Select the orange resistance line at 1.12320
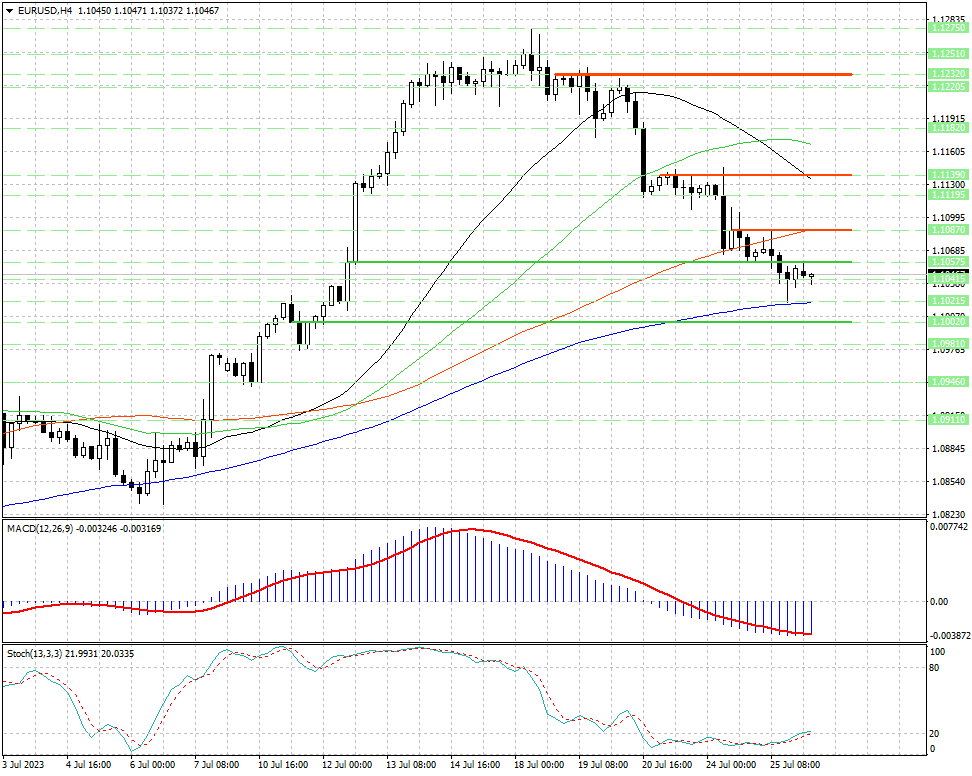Viewport: 972px width, 776px height. pos(703,74)
